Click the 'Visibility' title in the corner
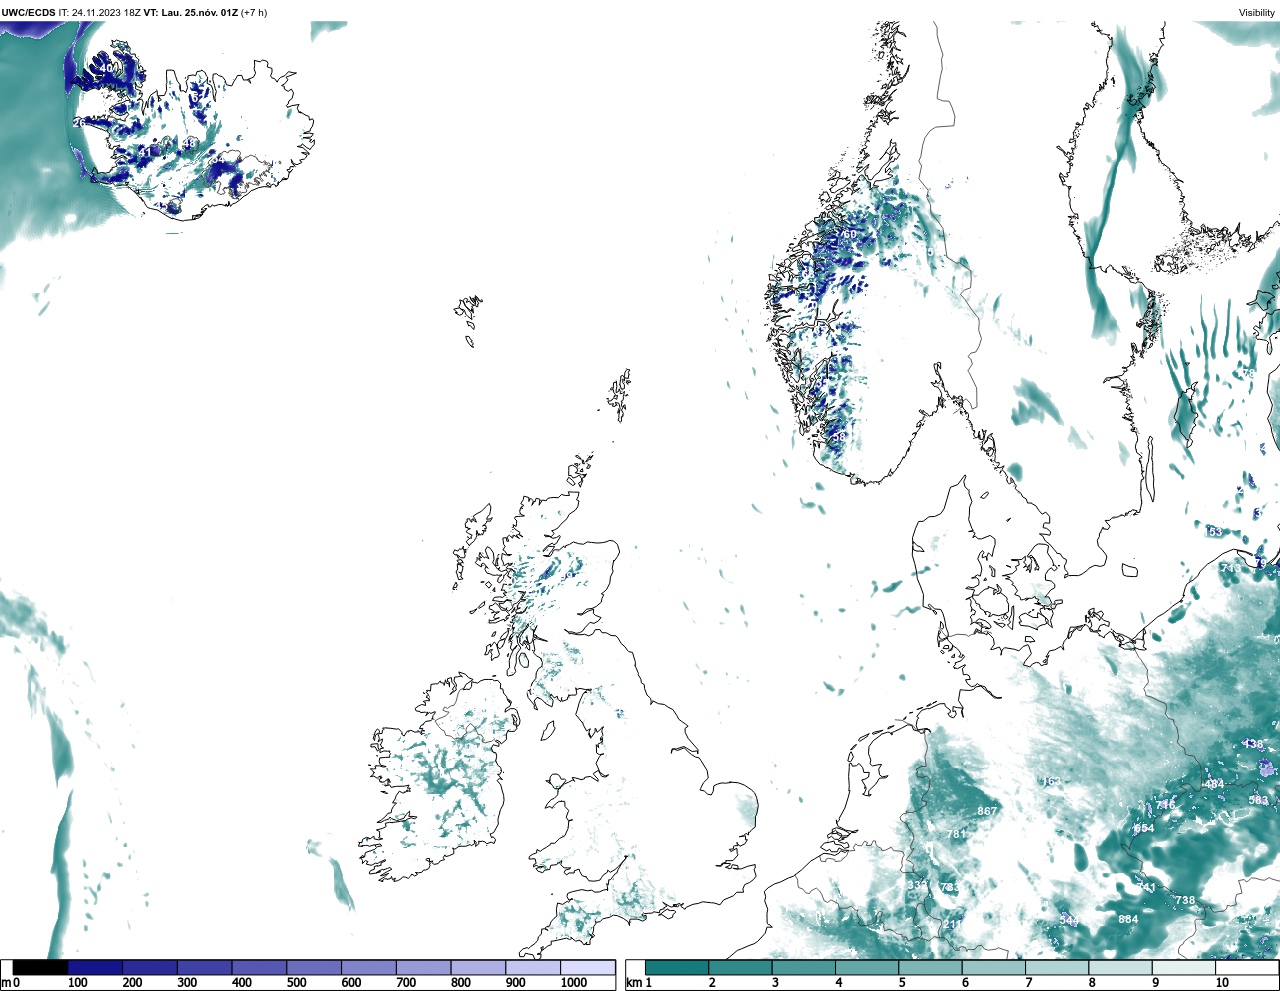The width and height of the screenshot is (1280, 991). [1257, 13]
